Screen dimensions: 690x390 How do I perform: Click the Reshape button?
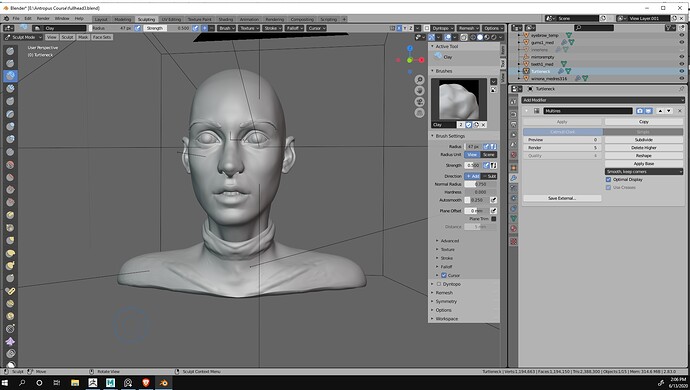click(x=644, y=155)
